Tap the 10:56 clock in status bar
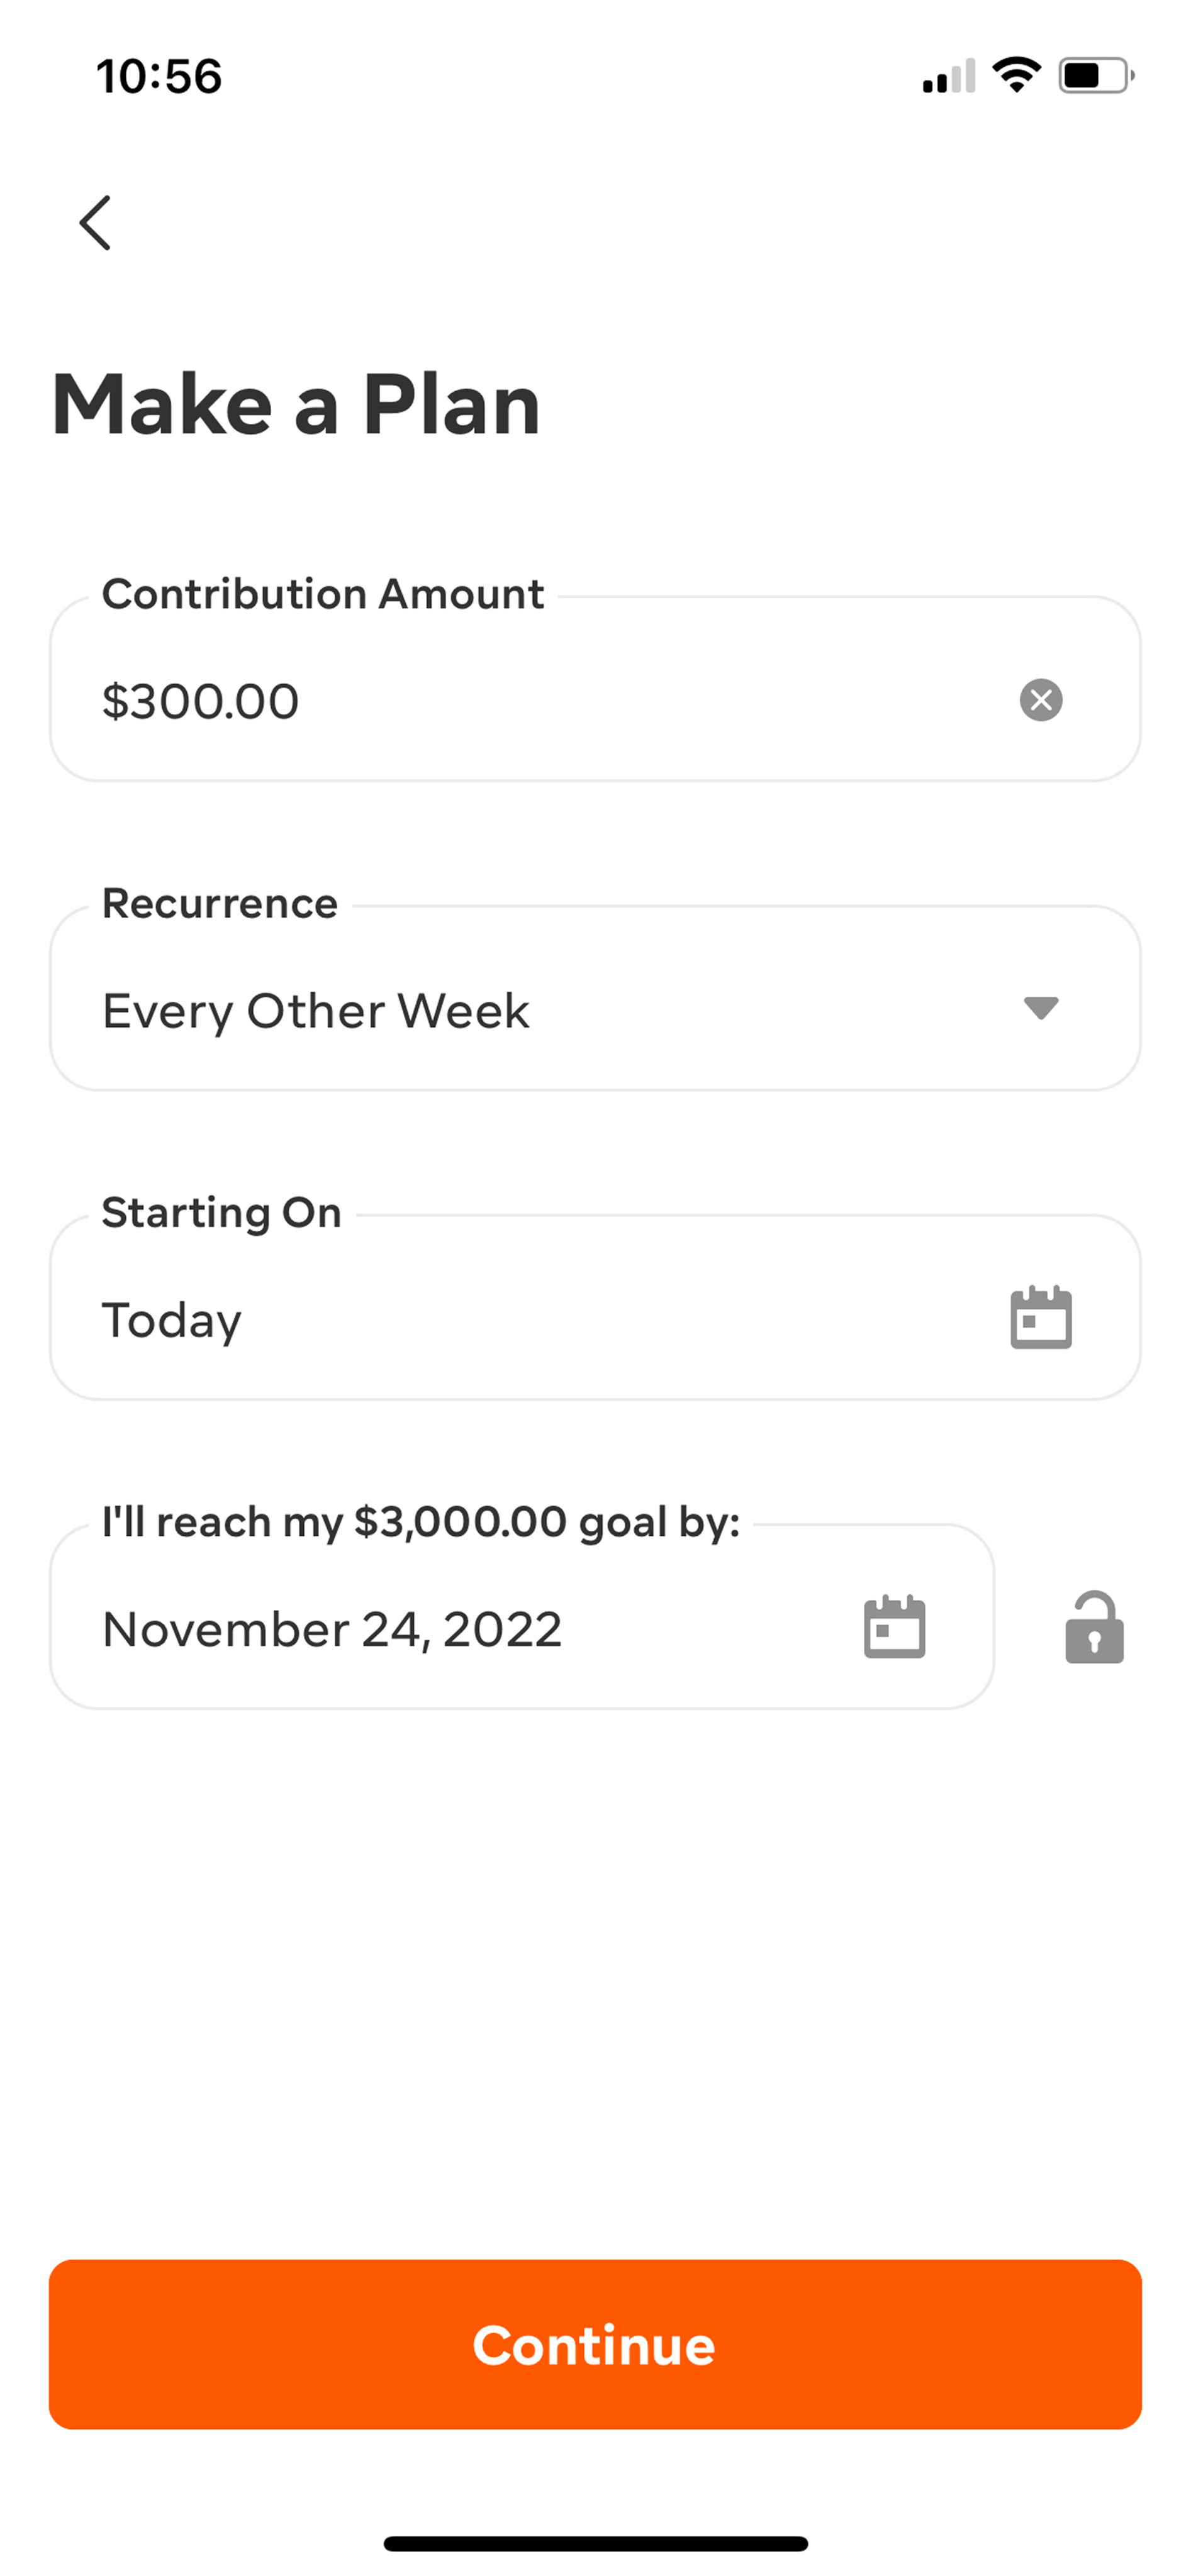Screen dimensions: 1191x2576 159,76
